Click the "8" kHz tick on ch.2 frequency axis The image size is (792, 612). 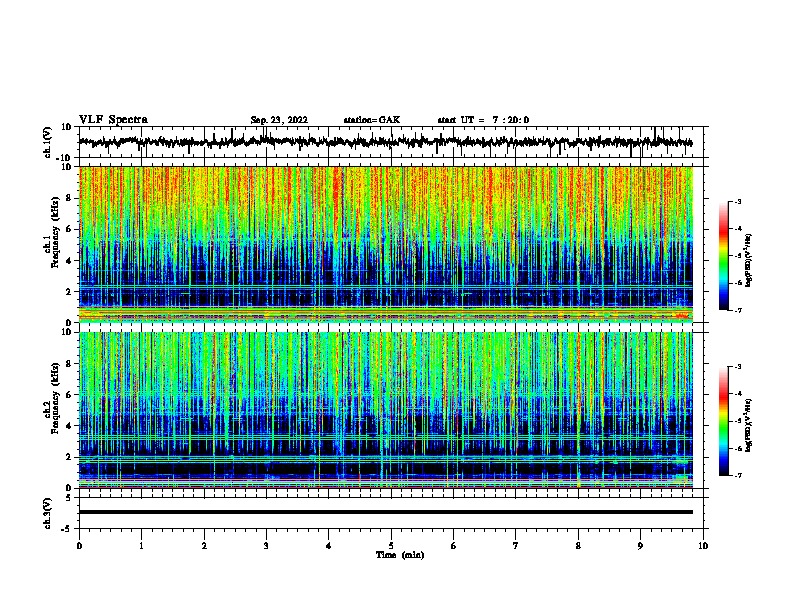(x=69, y=364)
